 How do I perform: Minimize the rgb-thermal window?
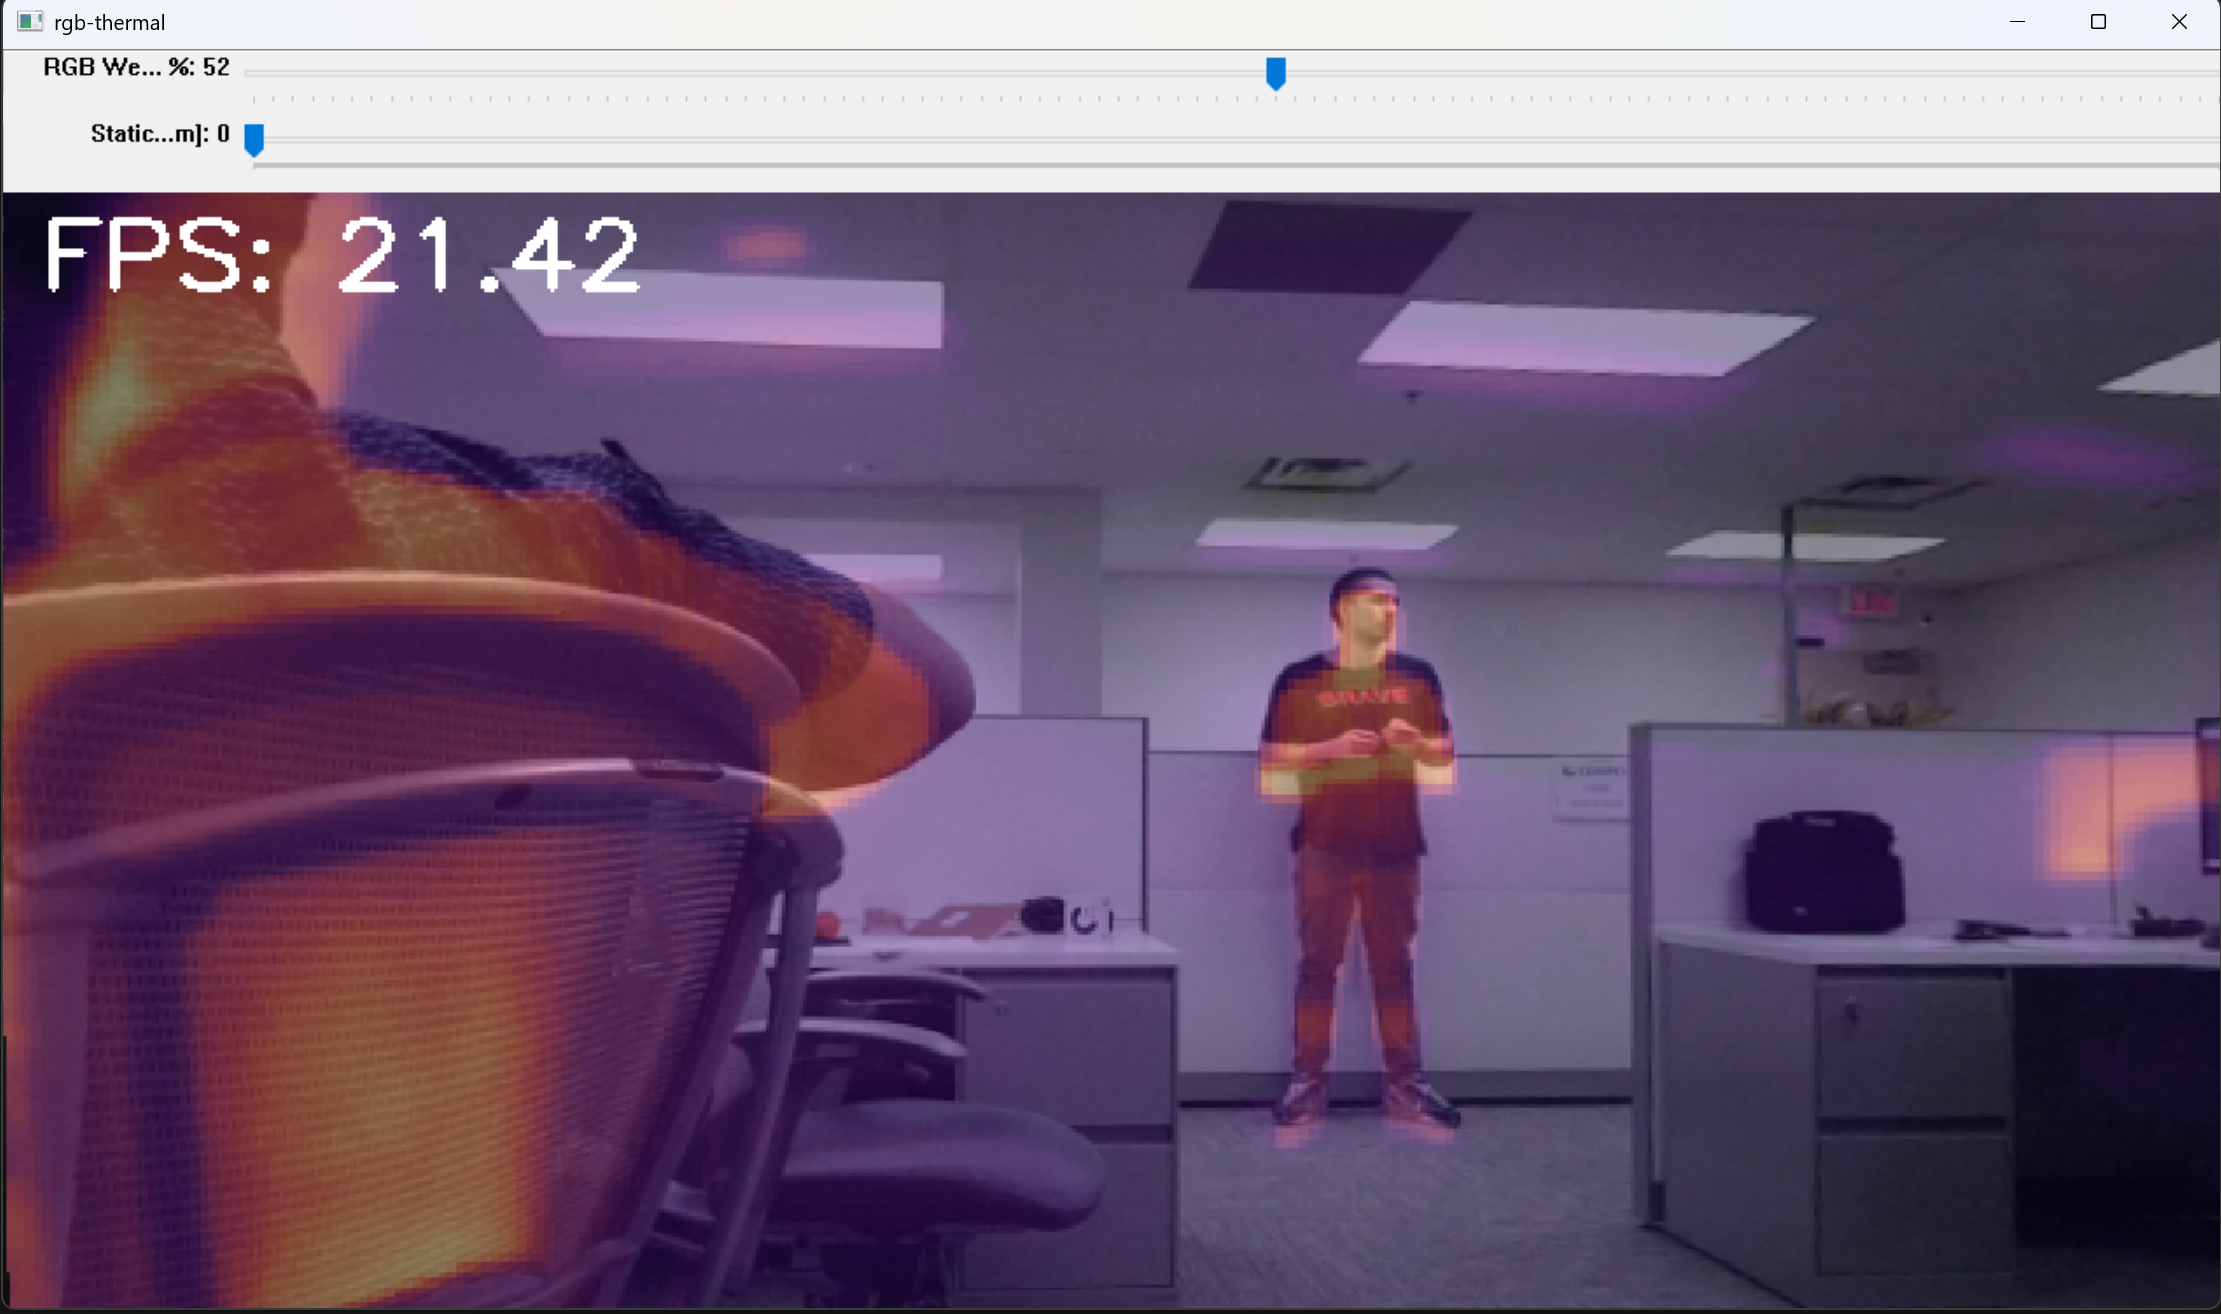point(2017,22)
